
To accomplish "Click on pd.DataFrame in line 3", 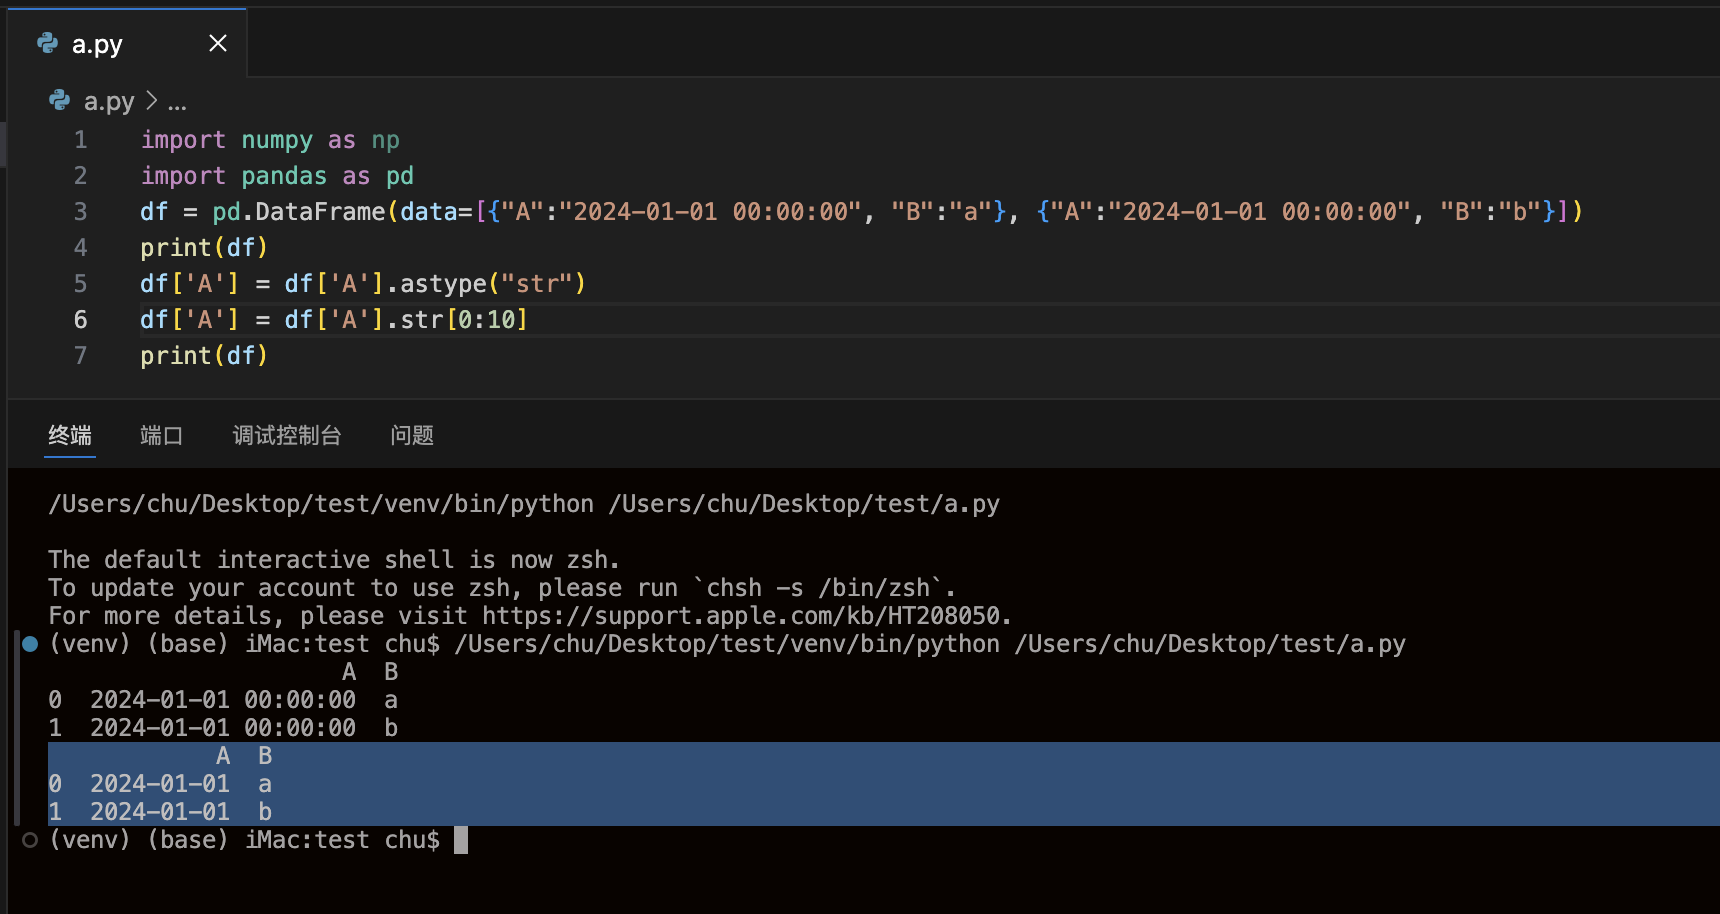I will pos(298,212).
